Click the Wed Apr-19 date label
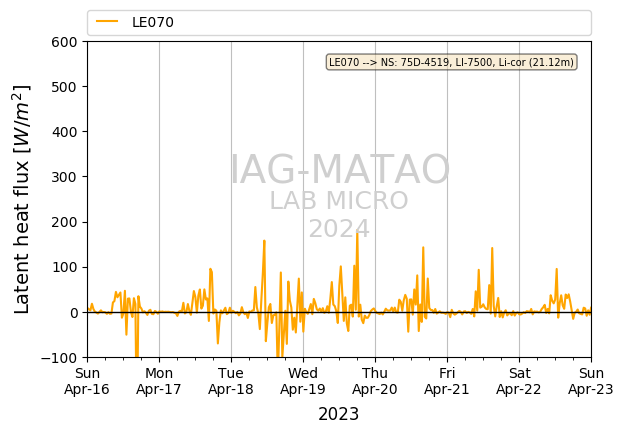 pyautogui.click(x=303, y=381)
